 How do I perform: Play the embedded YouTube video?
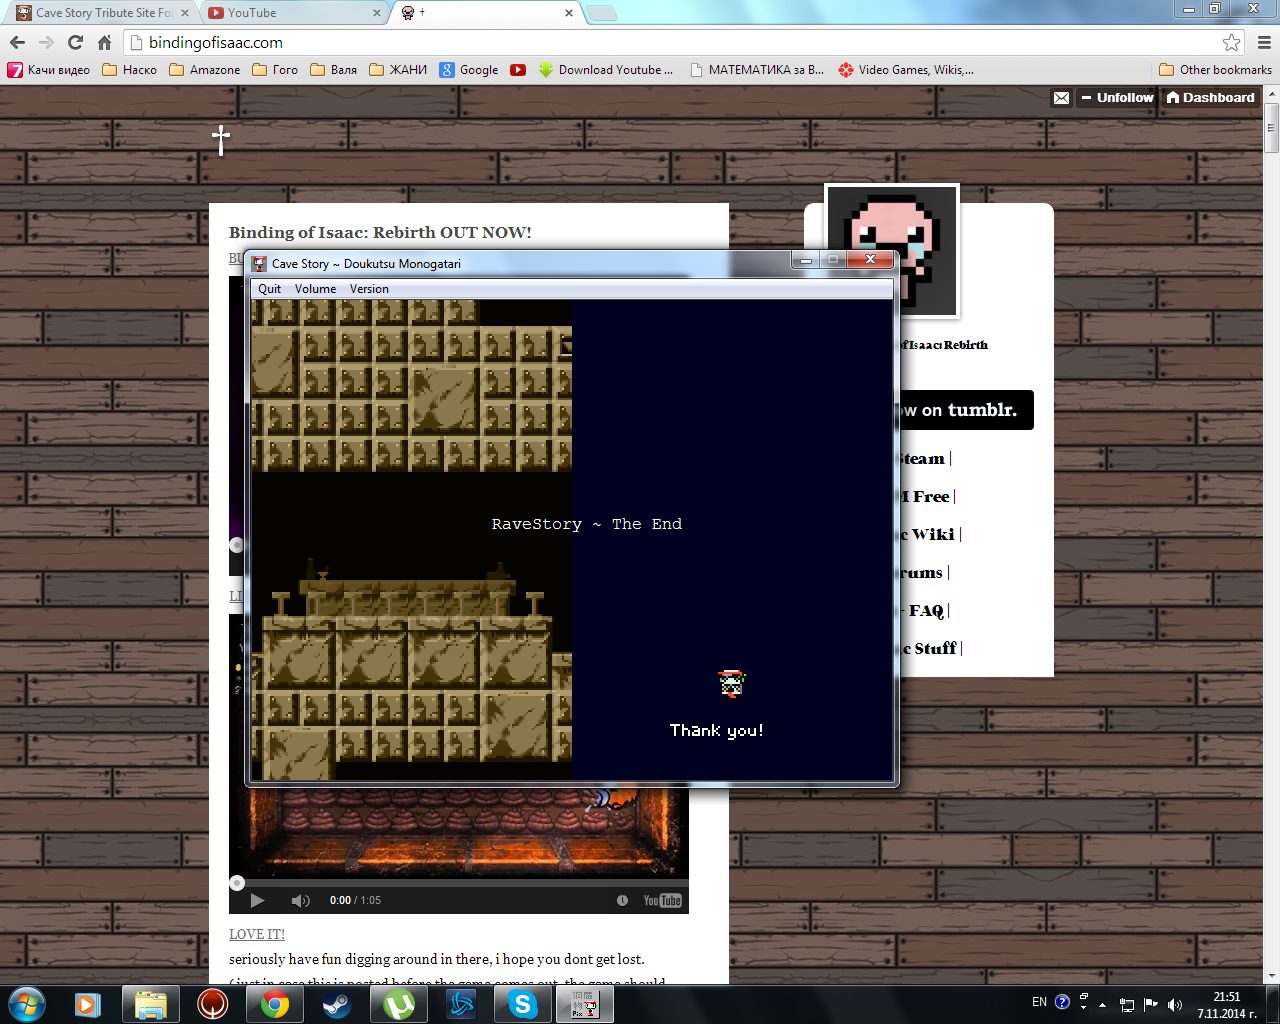(x=257, y=900)
